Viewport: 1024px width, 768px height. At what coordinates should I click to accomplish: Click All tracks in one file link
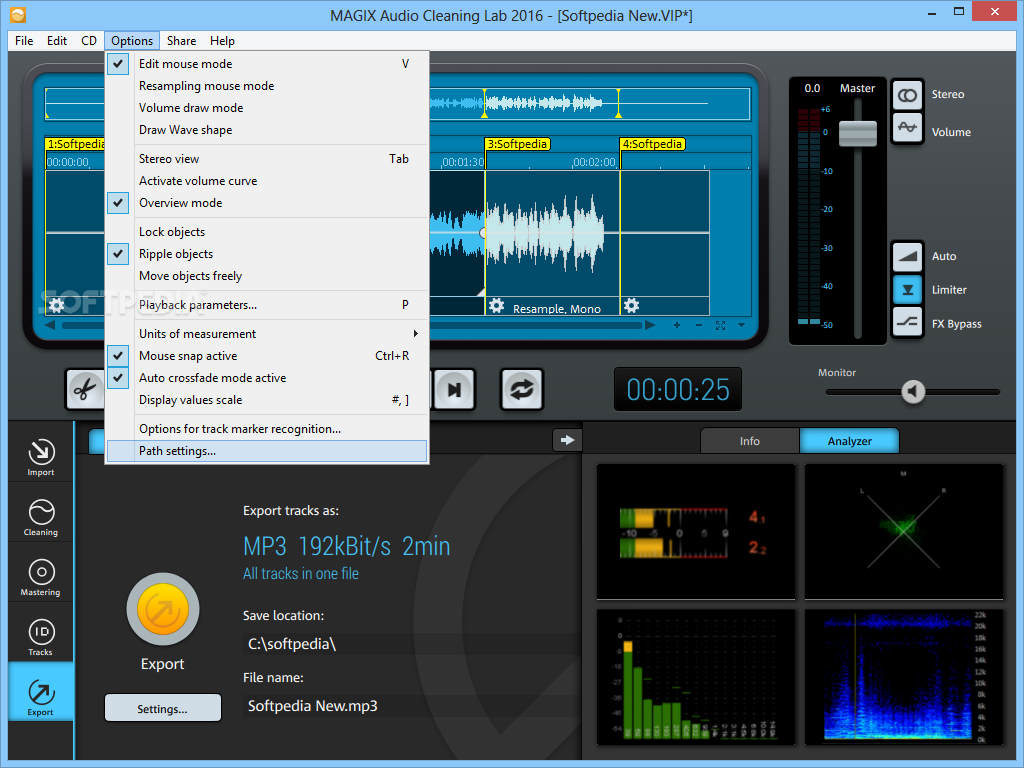click(x=300, y=573)
